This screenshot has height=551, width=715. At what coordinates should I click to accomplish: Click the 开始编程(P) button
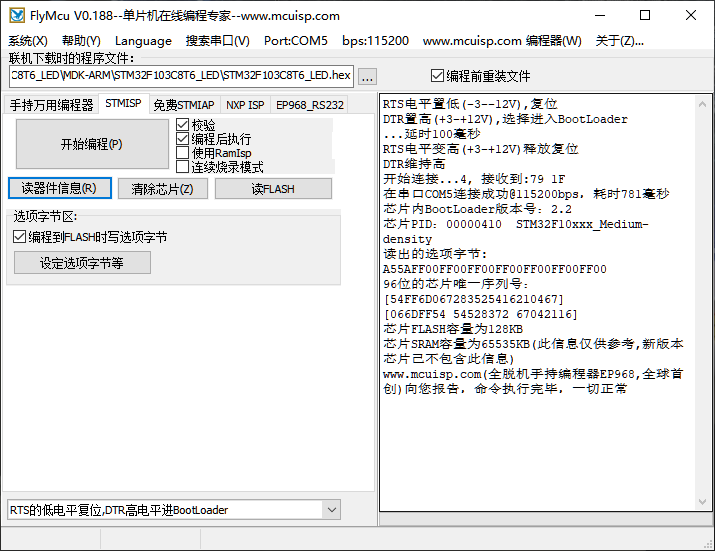tap(92, 144)
